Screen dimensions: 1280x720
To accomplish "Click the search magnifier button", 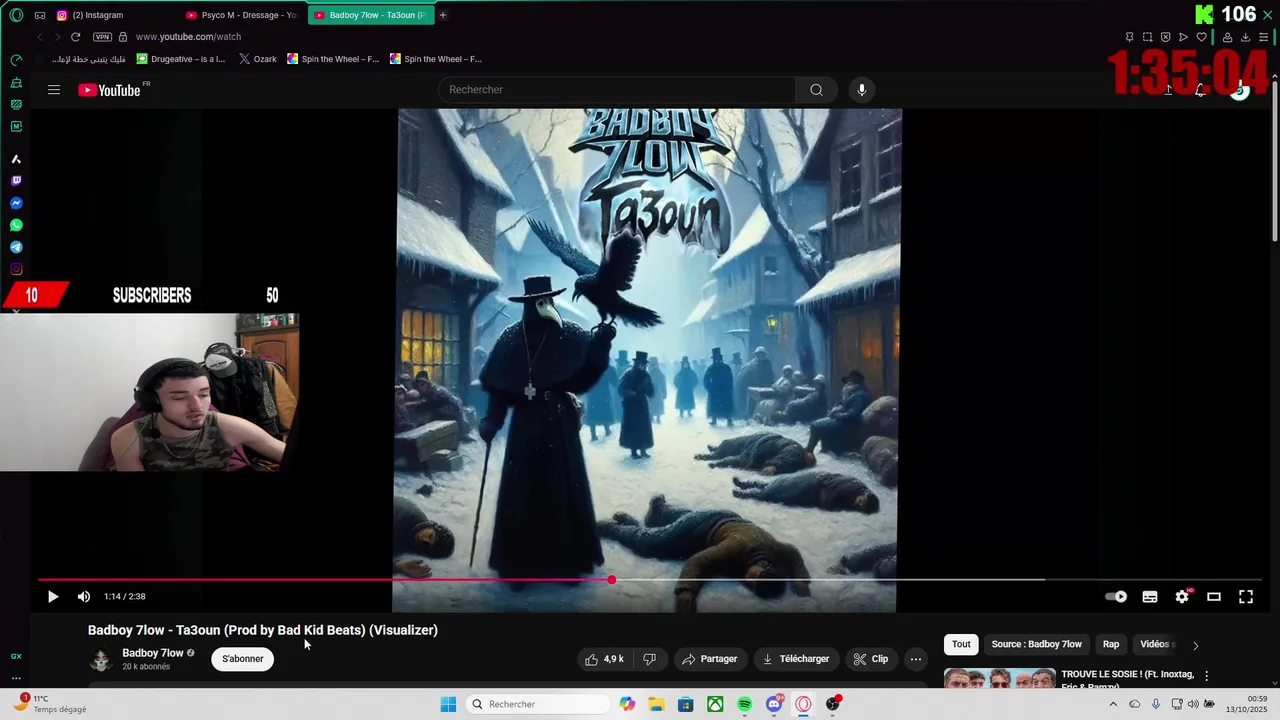I will point(816,90).
